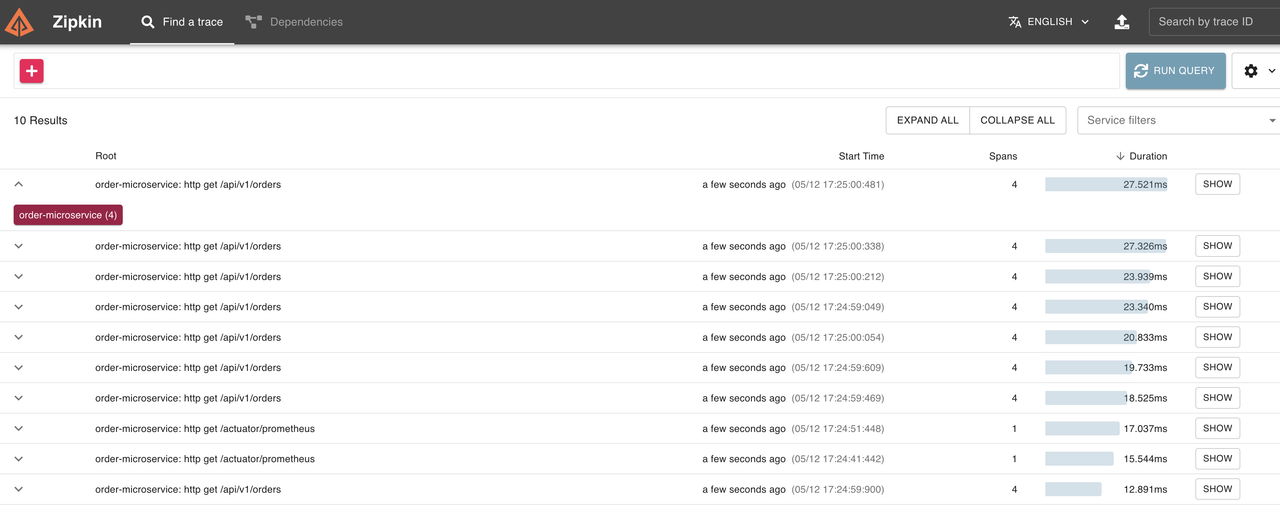The image size is (1280, 518).
Task: Click the EXPAND ALL button
Action: 927,120
